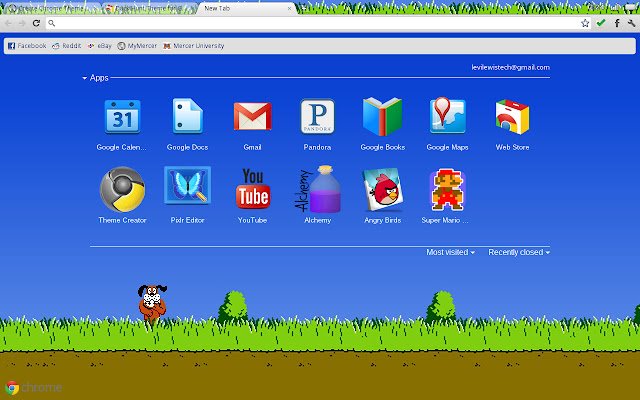Expand the Recently closed dropdown
This screenshot has height=400, width=640.
point(519,252)
